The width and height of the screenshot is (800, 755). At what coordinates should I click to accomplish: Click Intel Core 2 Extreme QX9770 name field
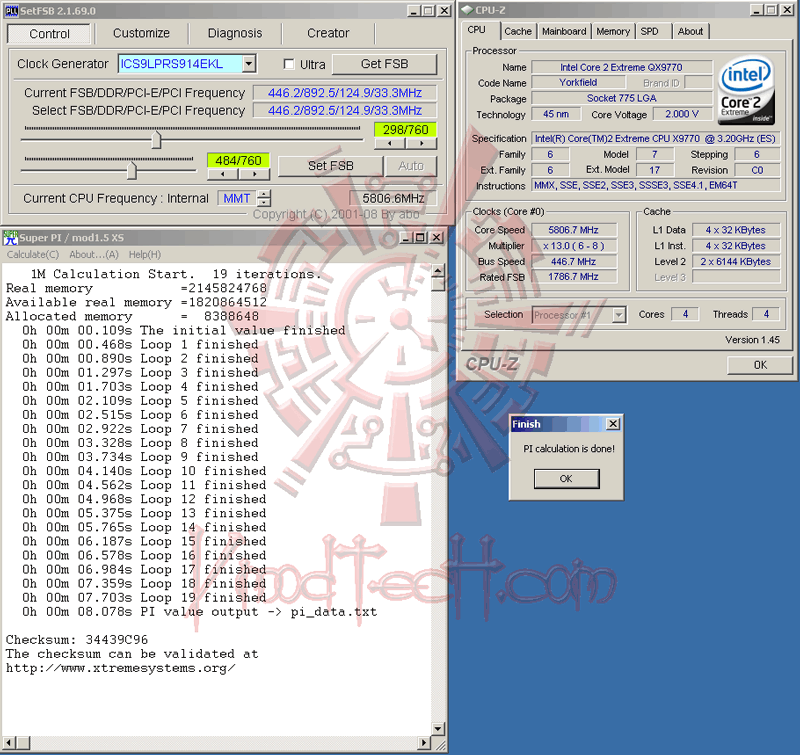(621, 67)
